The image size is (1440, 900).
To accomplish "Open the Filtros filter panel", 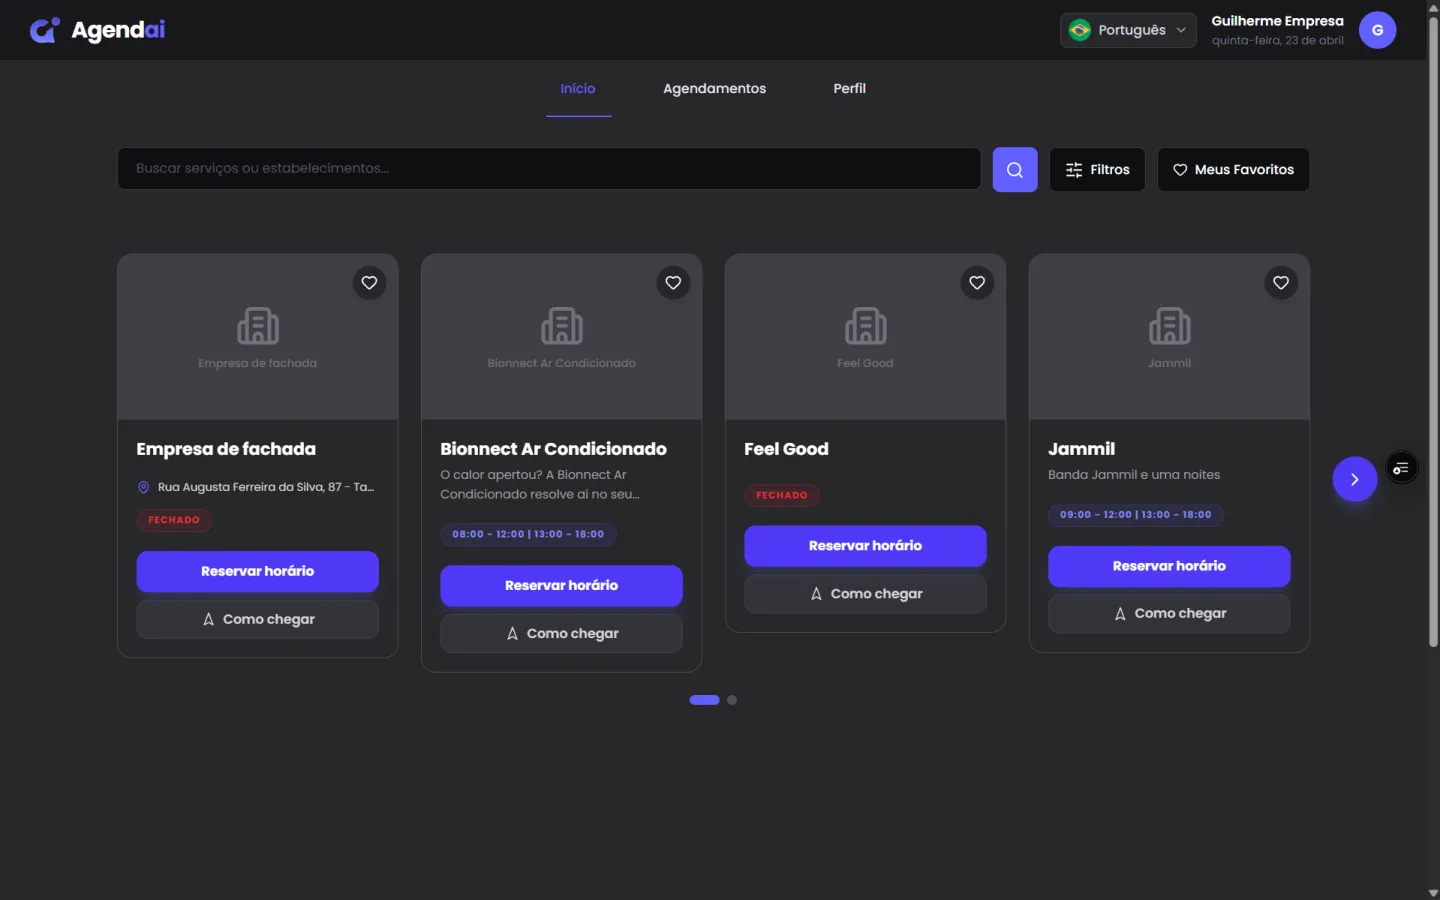I will [1097, 170].
